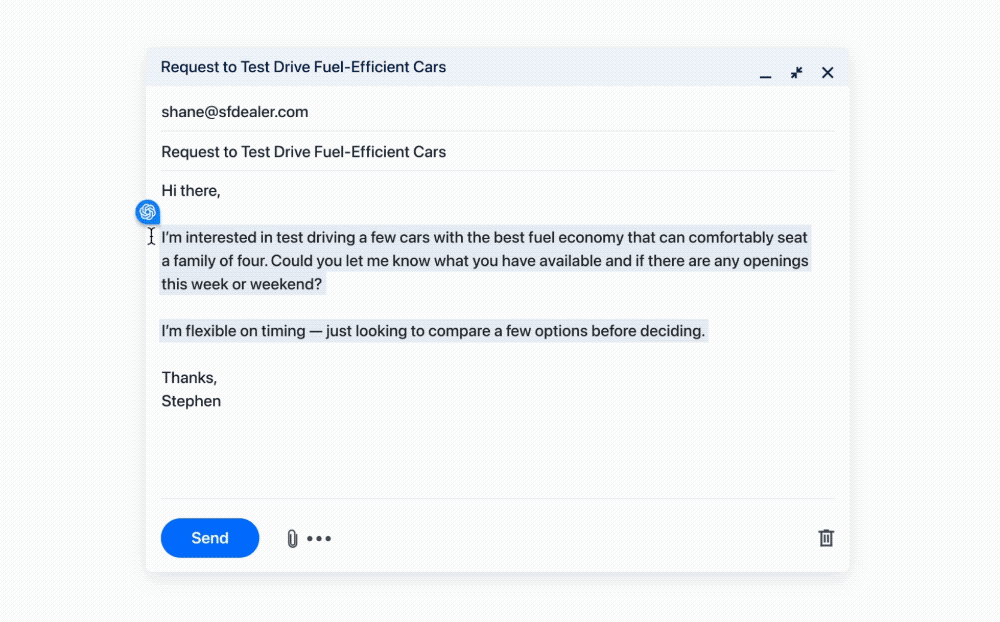Minimize the compose window

(x=765, y=74)
